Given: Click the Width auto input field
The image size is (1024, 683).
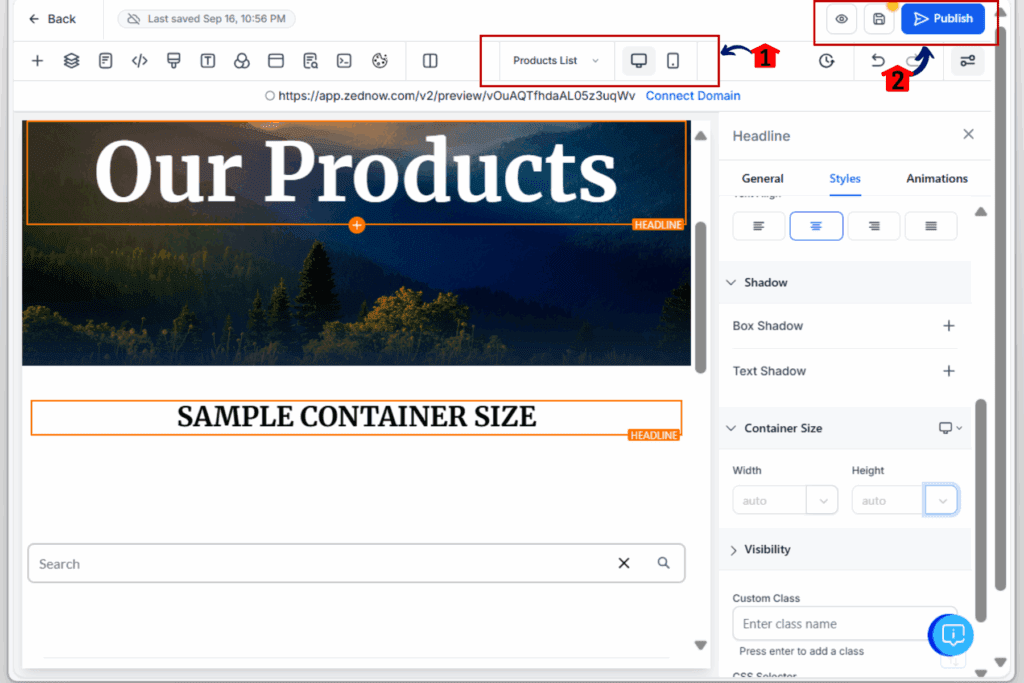Looking at the screenshot, I should pyautogui.click(x=769, y=501).
